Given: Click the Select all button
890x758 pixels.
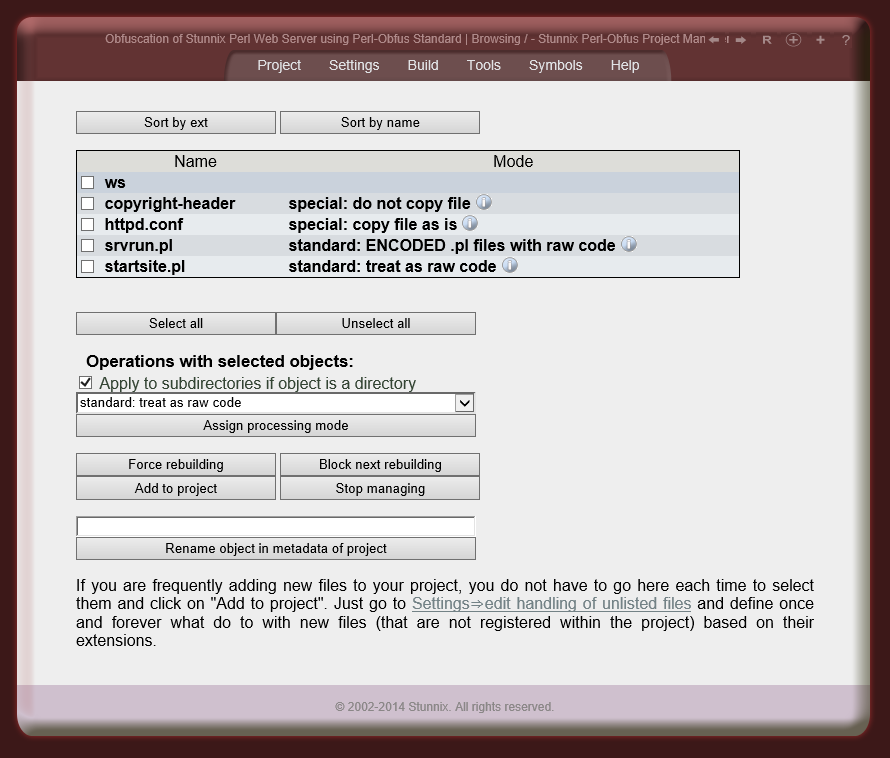Looking at the screenshot, I should tap(175, 323).
